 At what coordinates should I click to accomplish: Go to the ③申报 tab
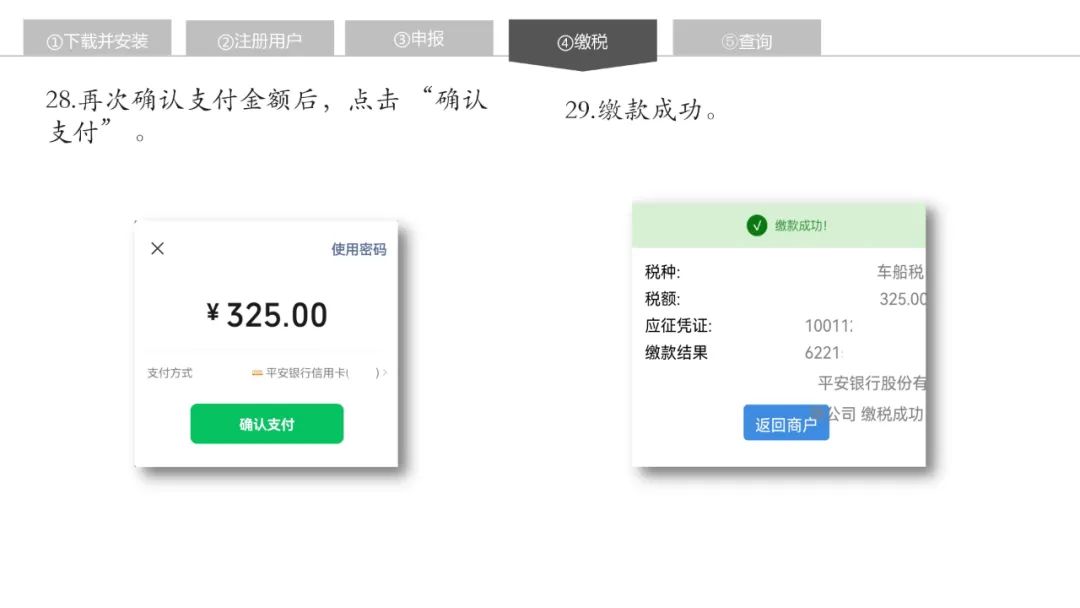[x=419, y=39]
